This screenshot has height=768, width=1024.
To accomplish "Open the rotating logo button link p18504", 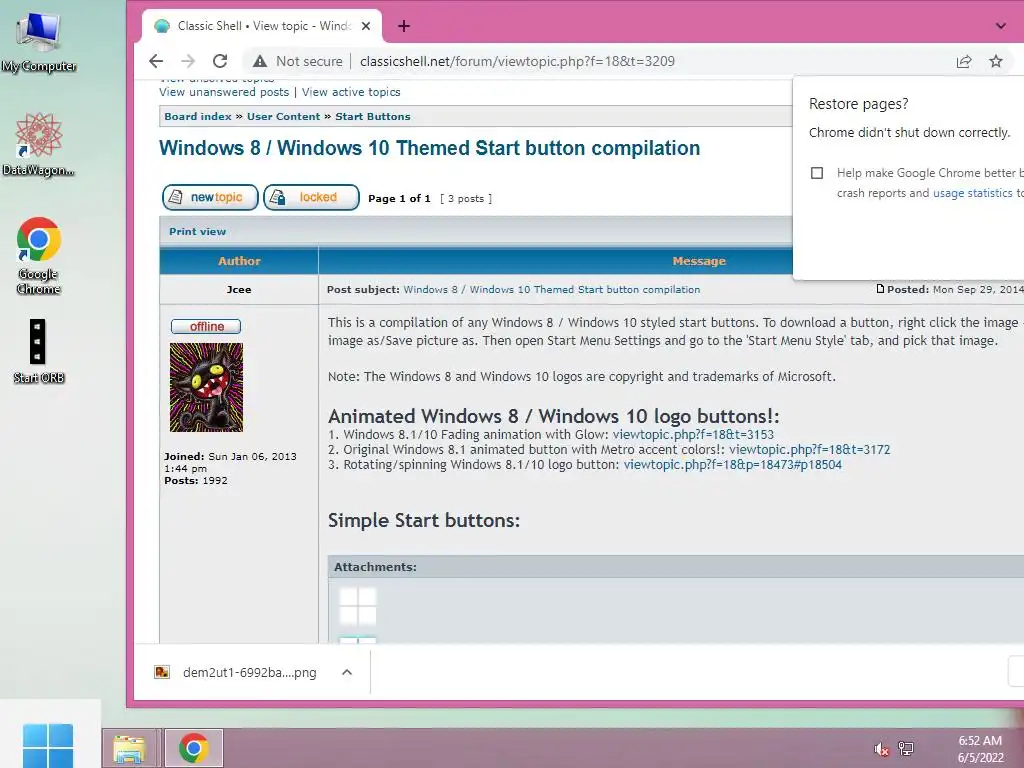I will 733,464.
